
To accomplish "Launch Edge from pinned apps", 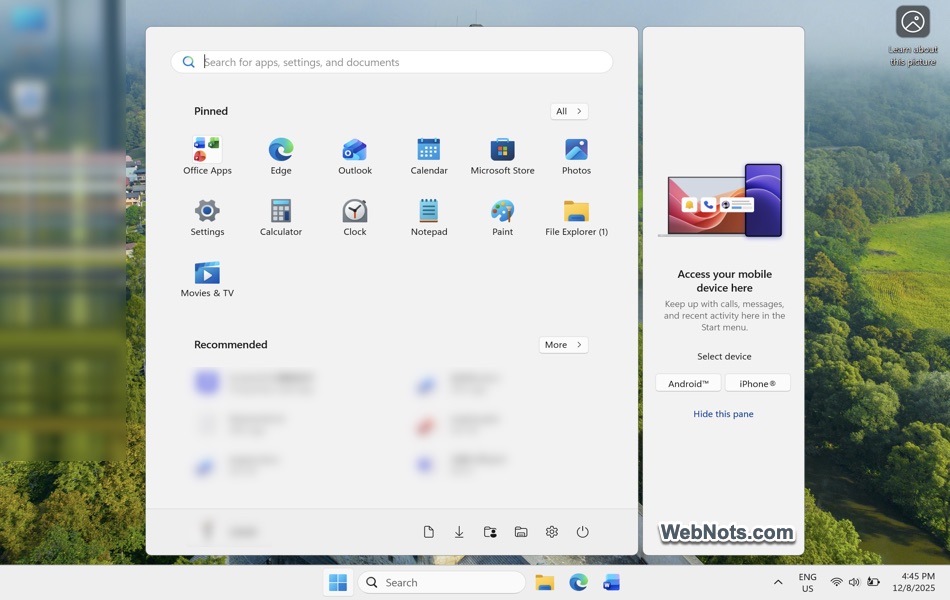I will [281, 156].
